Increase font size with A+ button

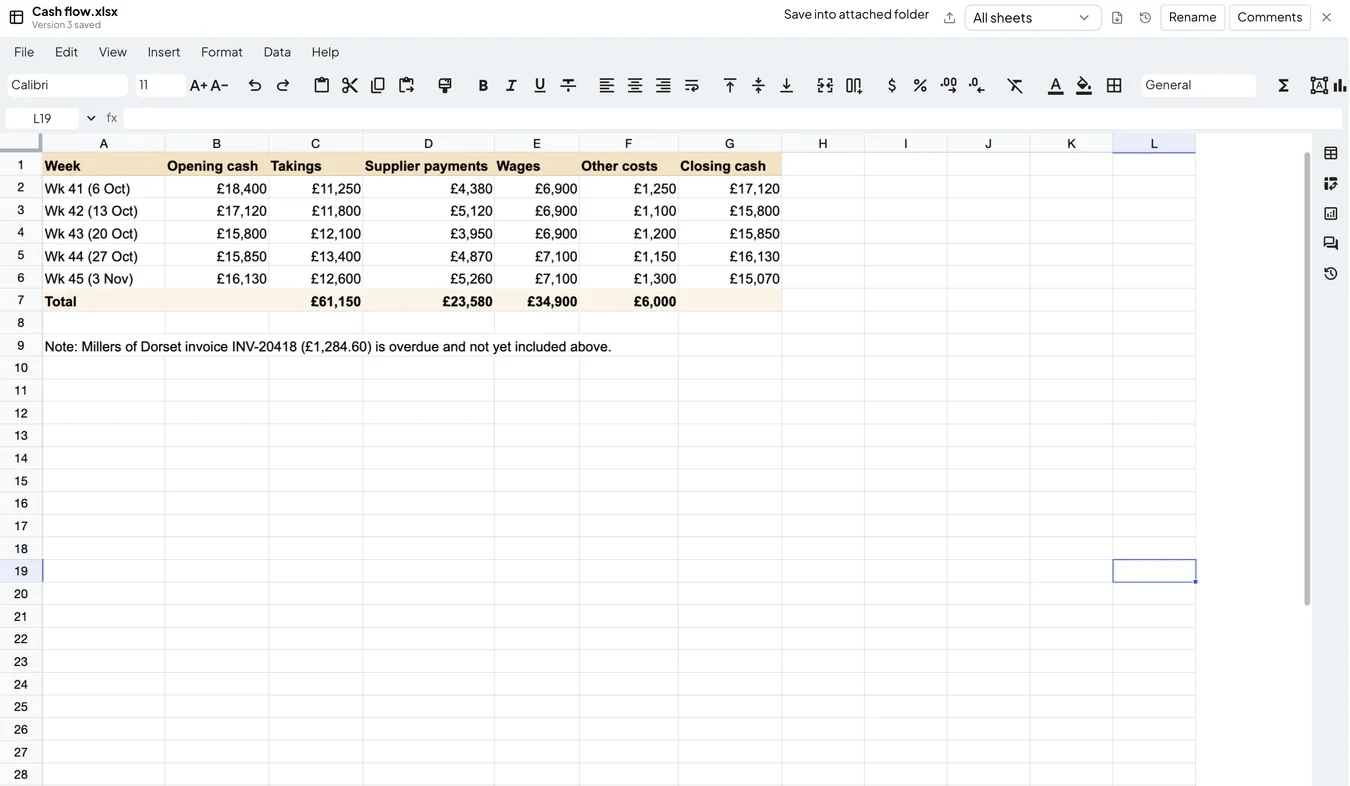(x=198, y=86)
